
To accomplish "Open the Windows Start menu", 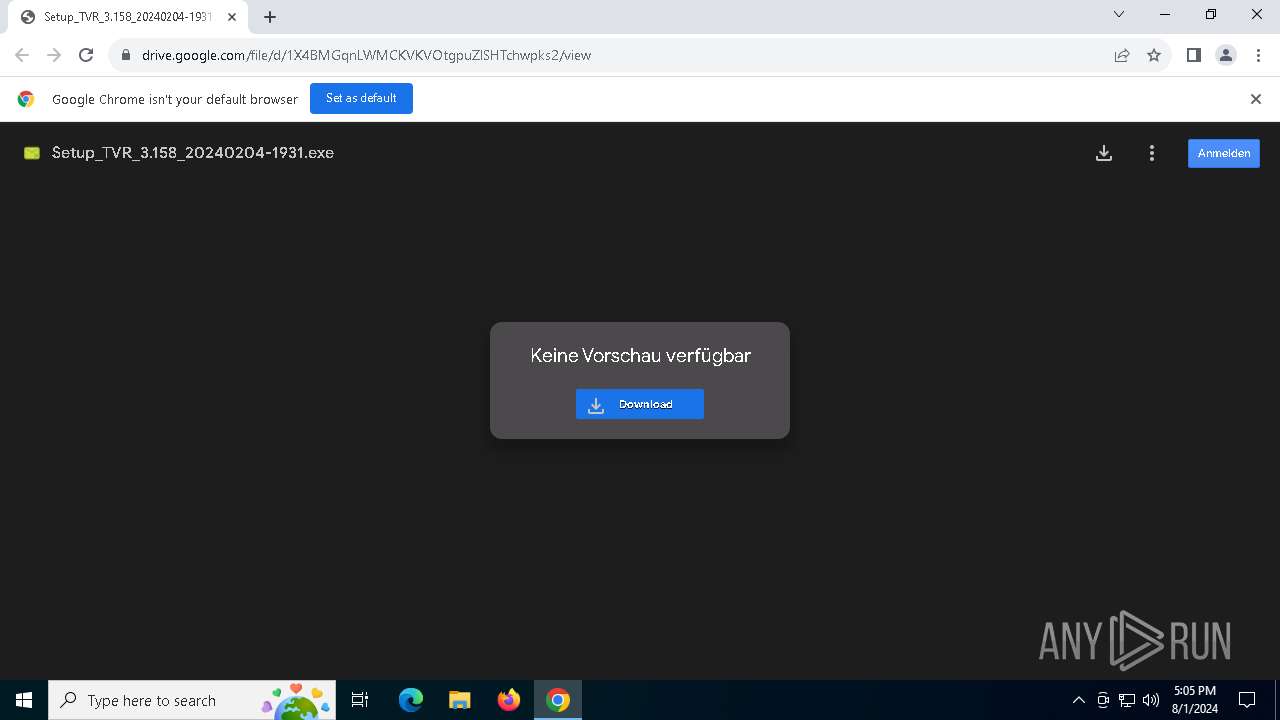I will 24,700.
